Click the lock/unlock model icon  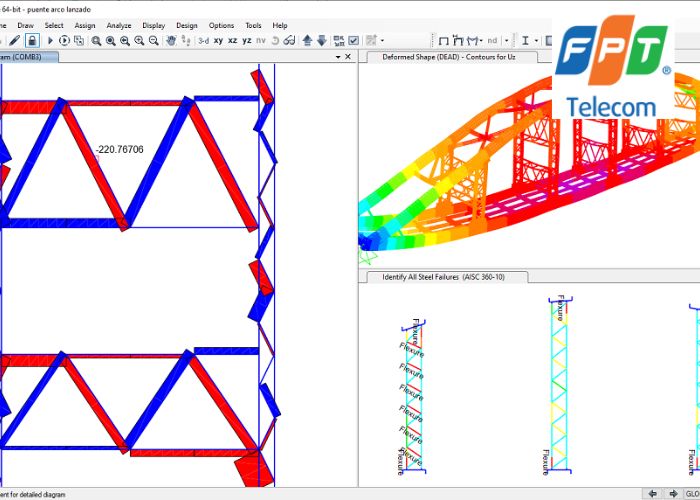pos(32,41)
